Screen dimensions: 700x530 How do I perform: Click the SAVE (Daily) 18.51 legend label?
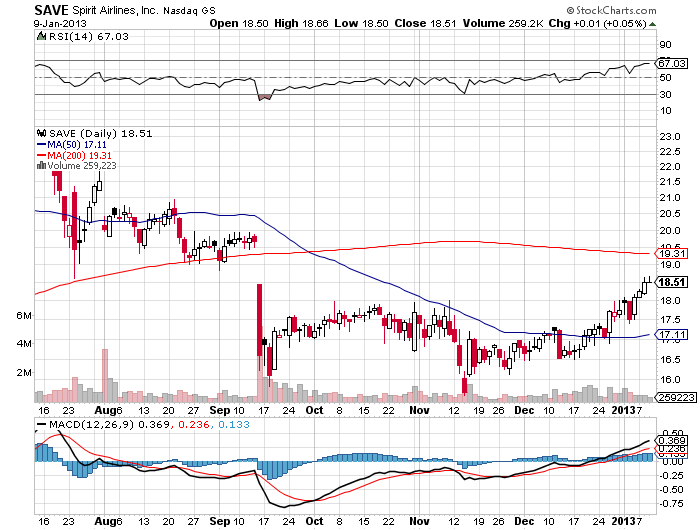pyautogui.click(x=100, y=133)
